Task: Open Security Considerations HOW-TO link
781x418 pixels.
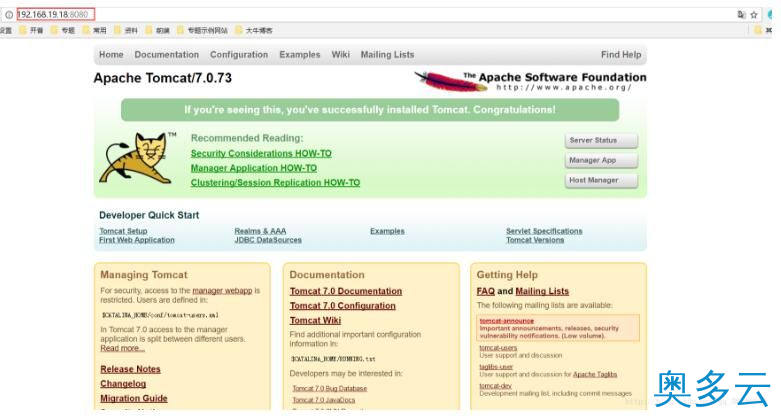Action: point(261,153)
